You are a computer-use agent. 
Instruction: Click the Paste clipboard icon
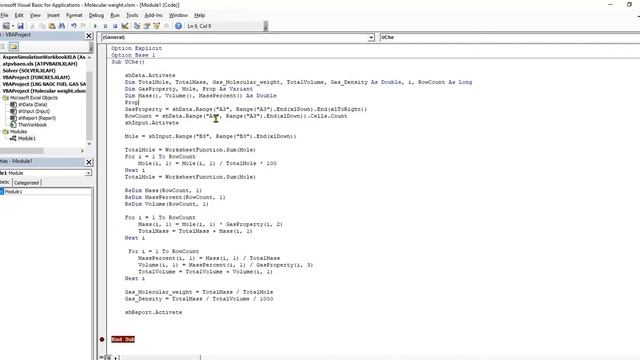(52, 26)
